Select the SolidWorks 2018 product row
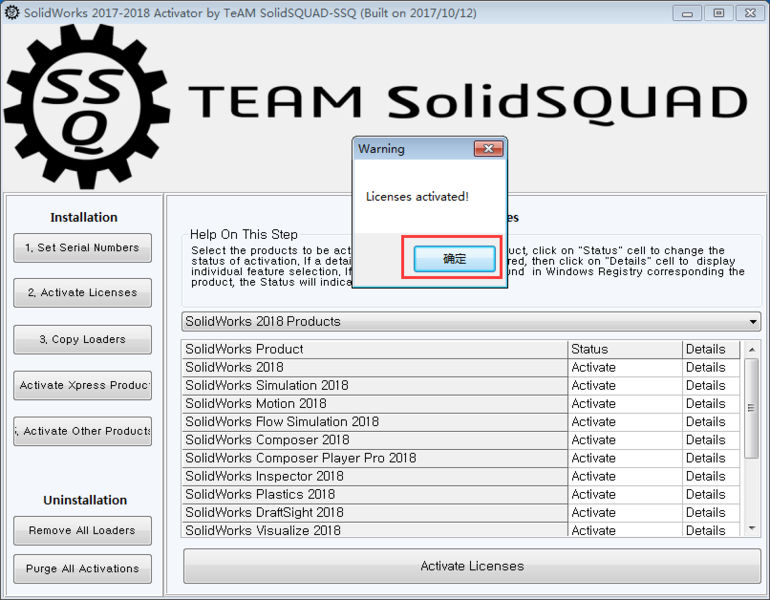The width and height of the screenshot is (770, 600). [x=375, y=367]
